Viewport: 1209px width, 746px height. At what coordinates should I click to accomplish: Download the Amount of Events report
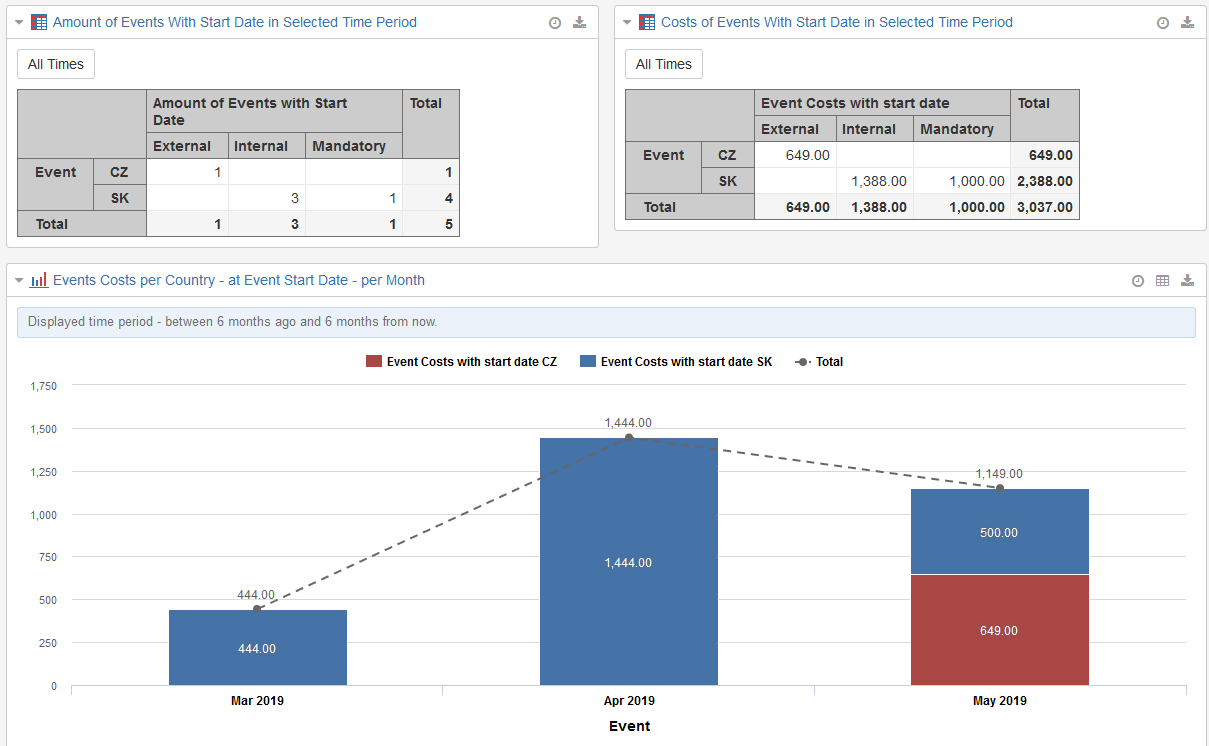click(580, 23)
